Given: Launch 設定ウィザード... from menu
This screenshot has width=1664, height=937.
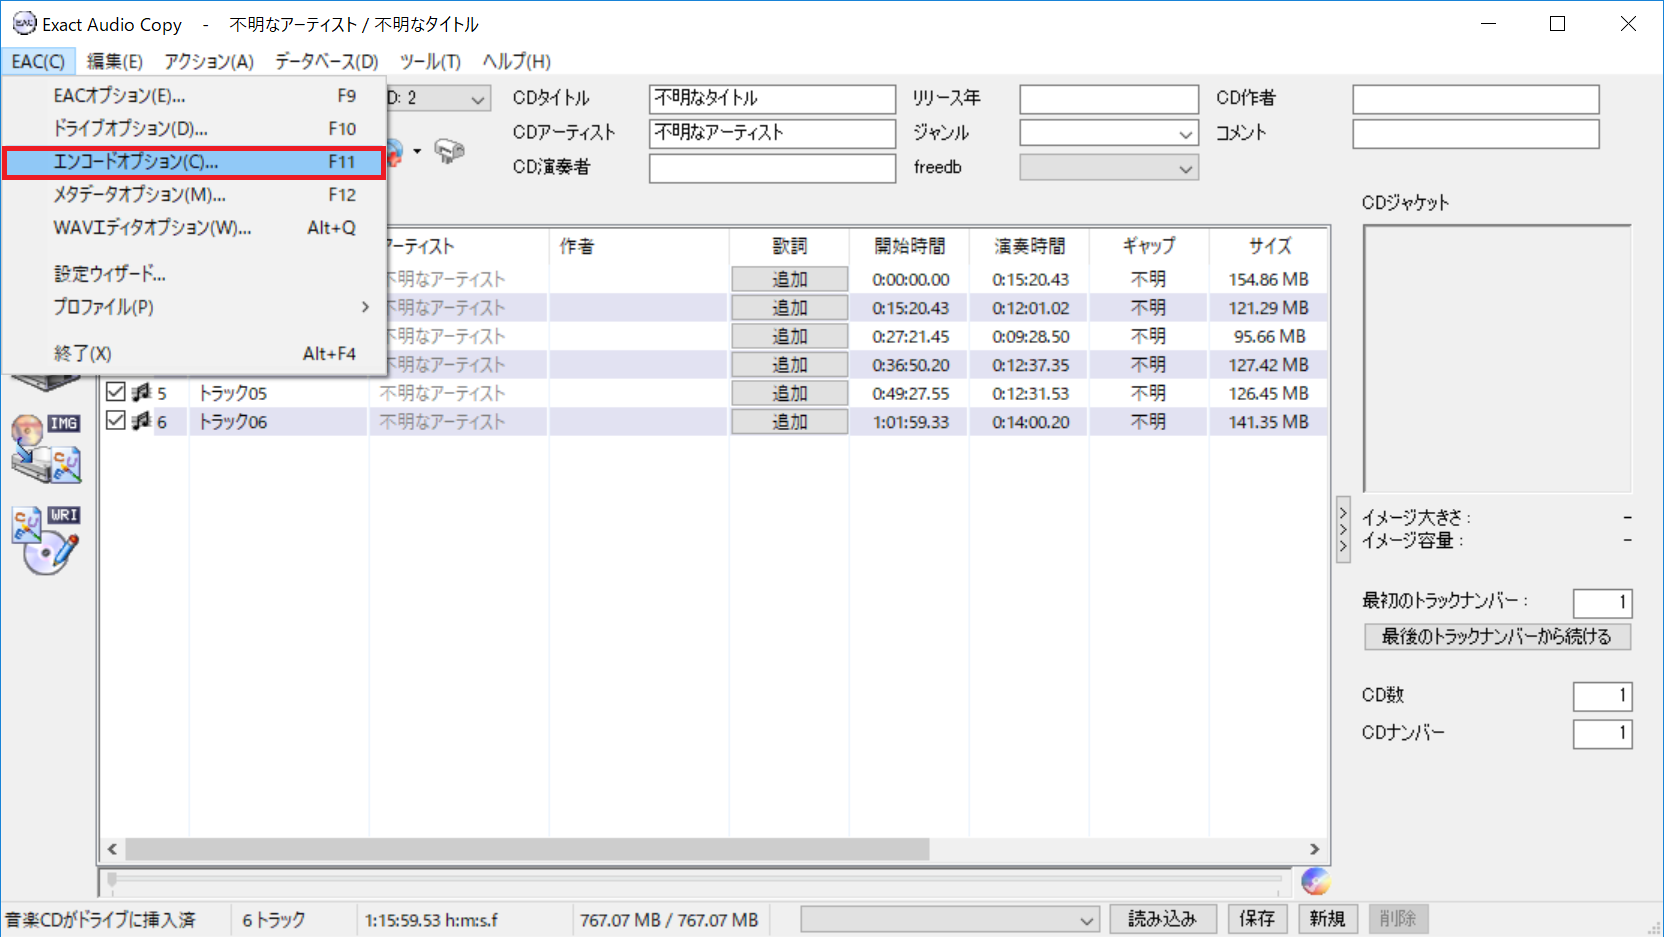Looking at the screenshot, I should pyautogui.click(x=195, y=274).
